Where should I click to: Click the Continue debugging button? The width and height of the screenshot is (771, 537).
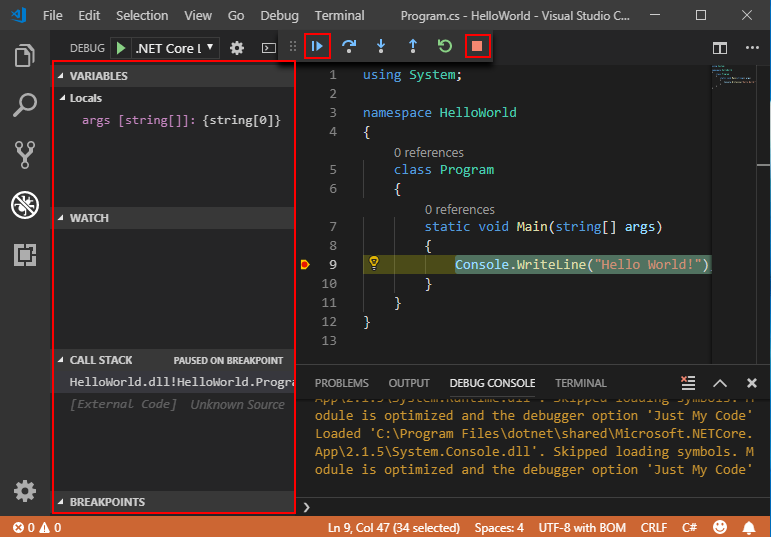317,46
